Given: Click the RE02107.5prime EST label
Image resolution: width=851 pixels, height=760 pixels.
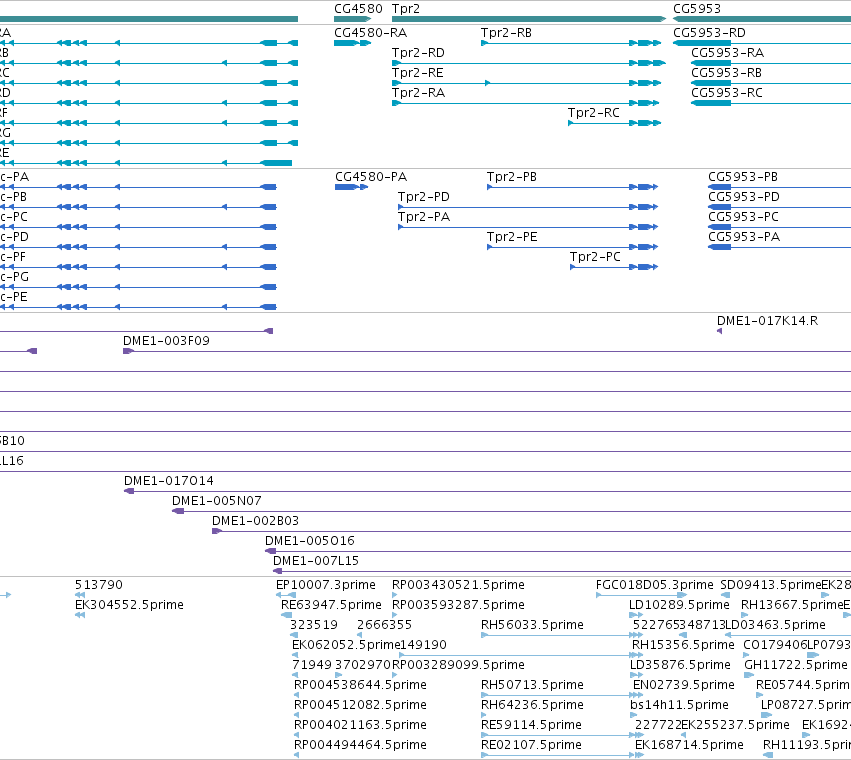Looking at the screenshot, I should pyautogui.click(x=531, y=745).
